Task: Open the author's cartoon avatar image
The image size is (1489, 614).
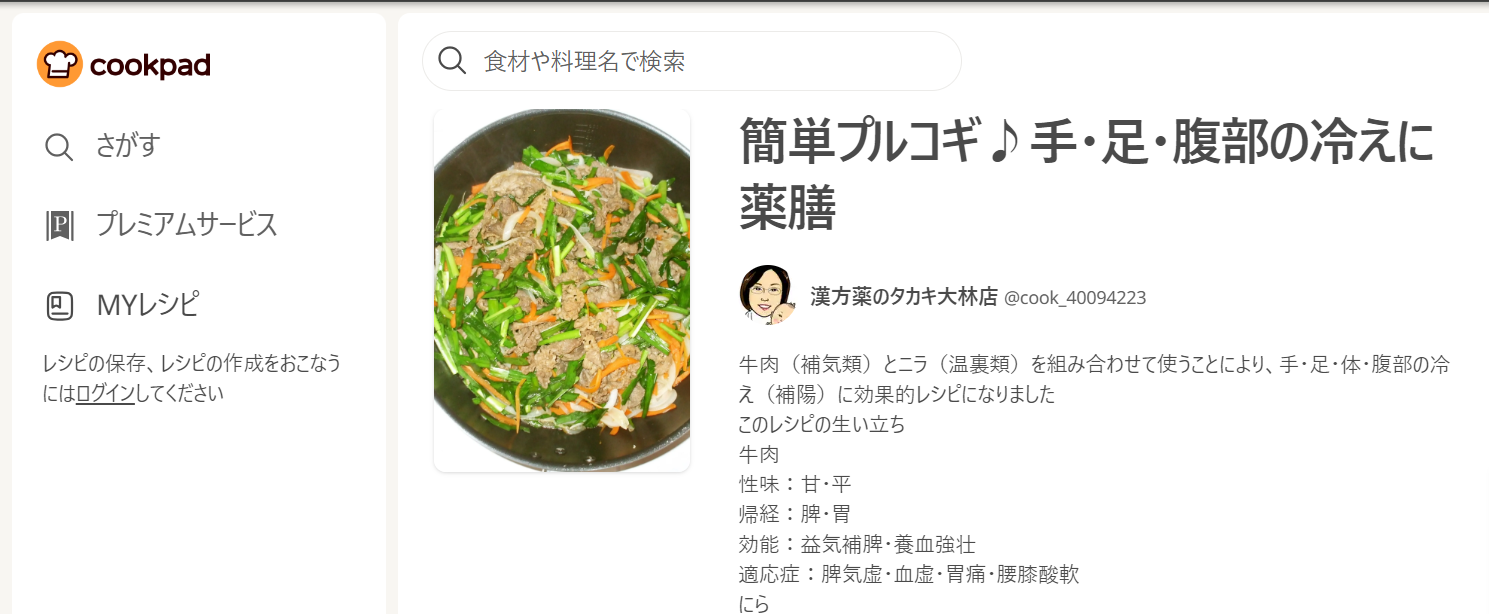Action: 768,295
